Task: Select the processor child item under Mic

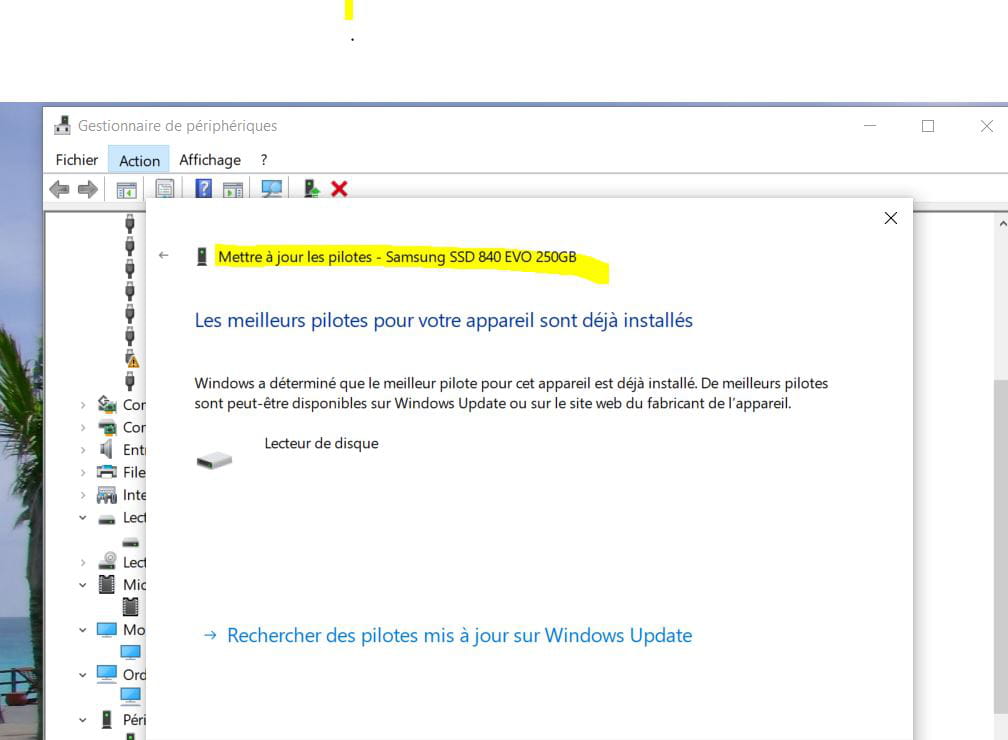Action: [130, 606]
